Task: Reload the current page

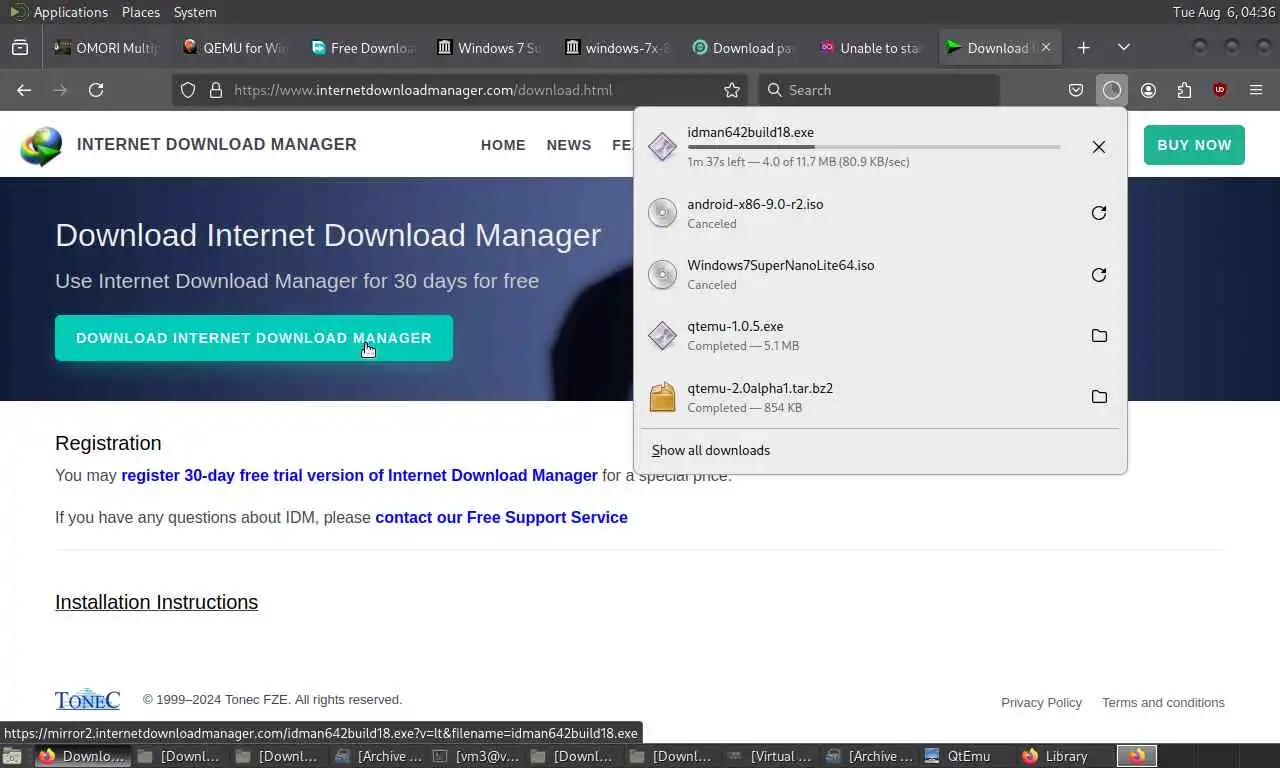Action: click(96, 90)
